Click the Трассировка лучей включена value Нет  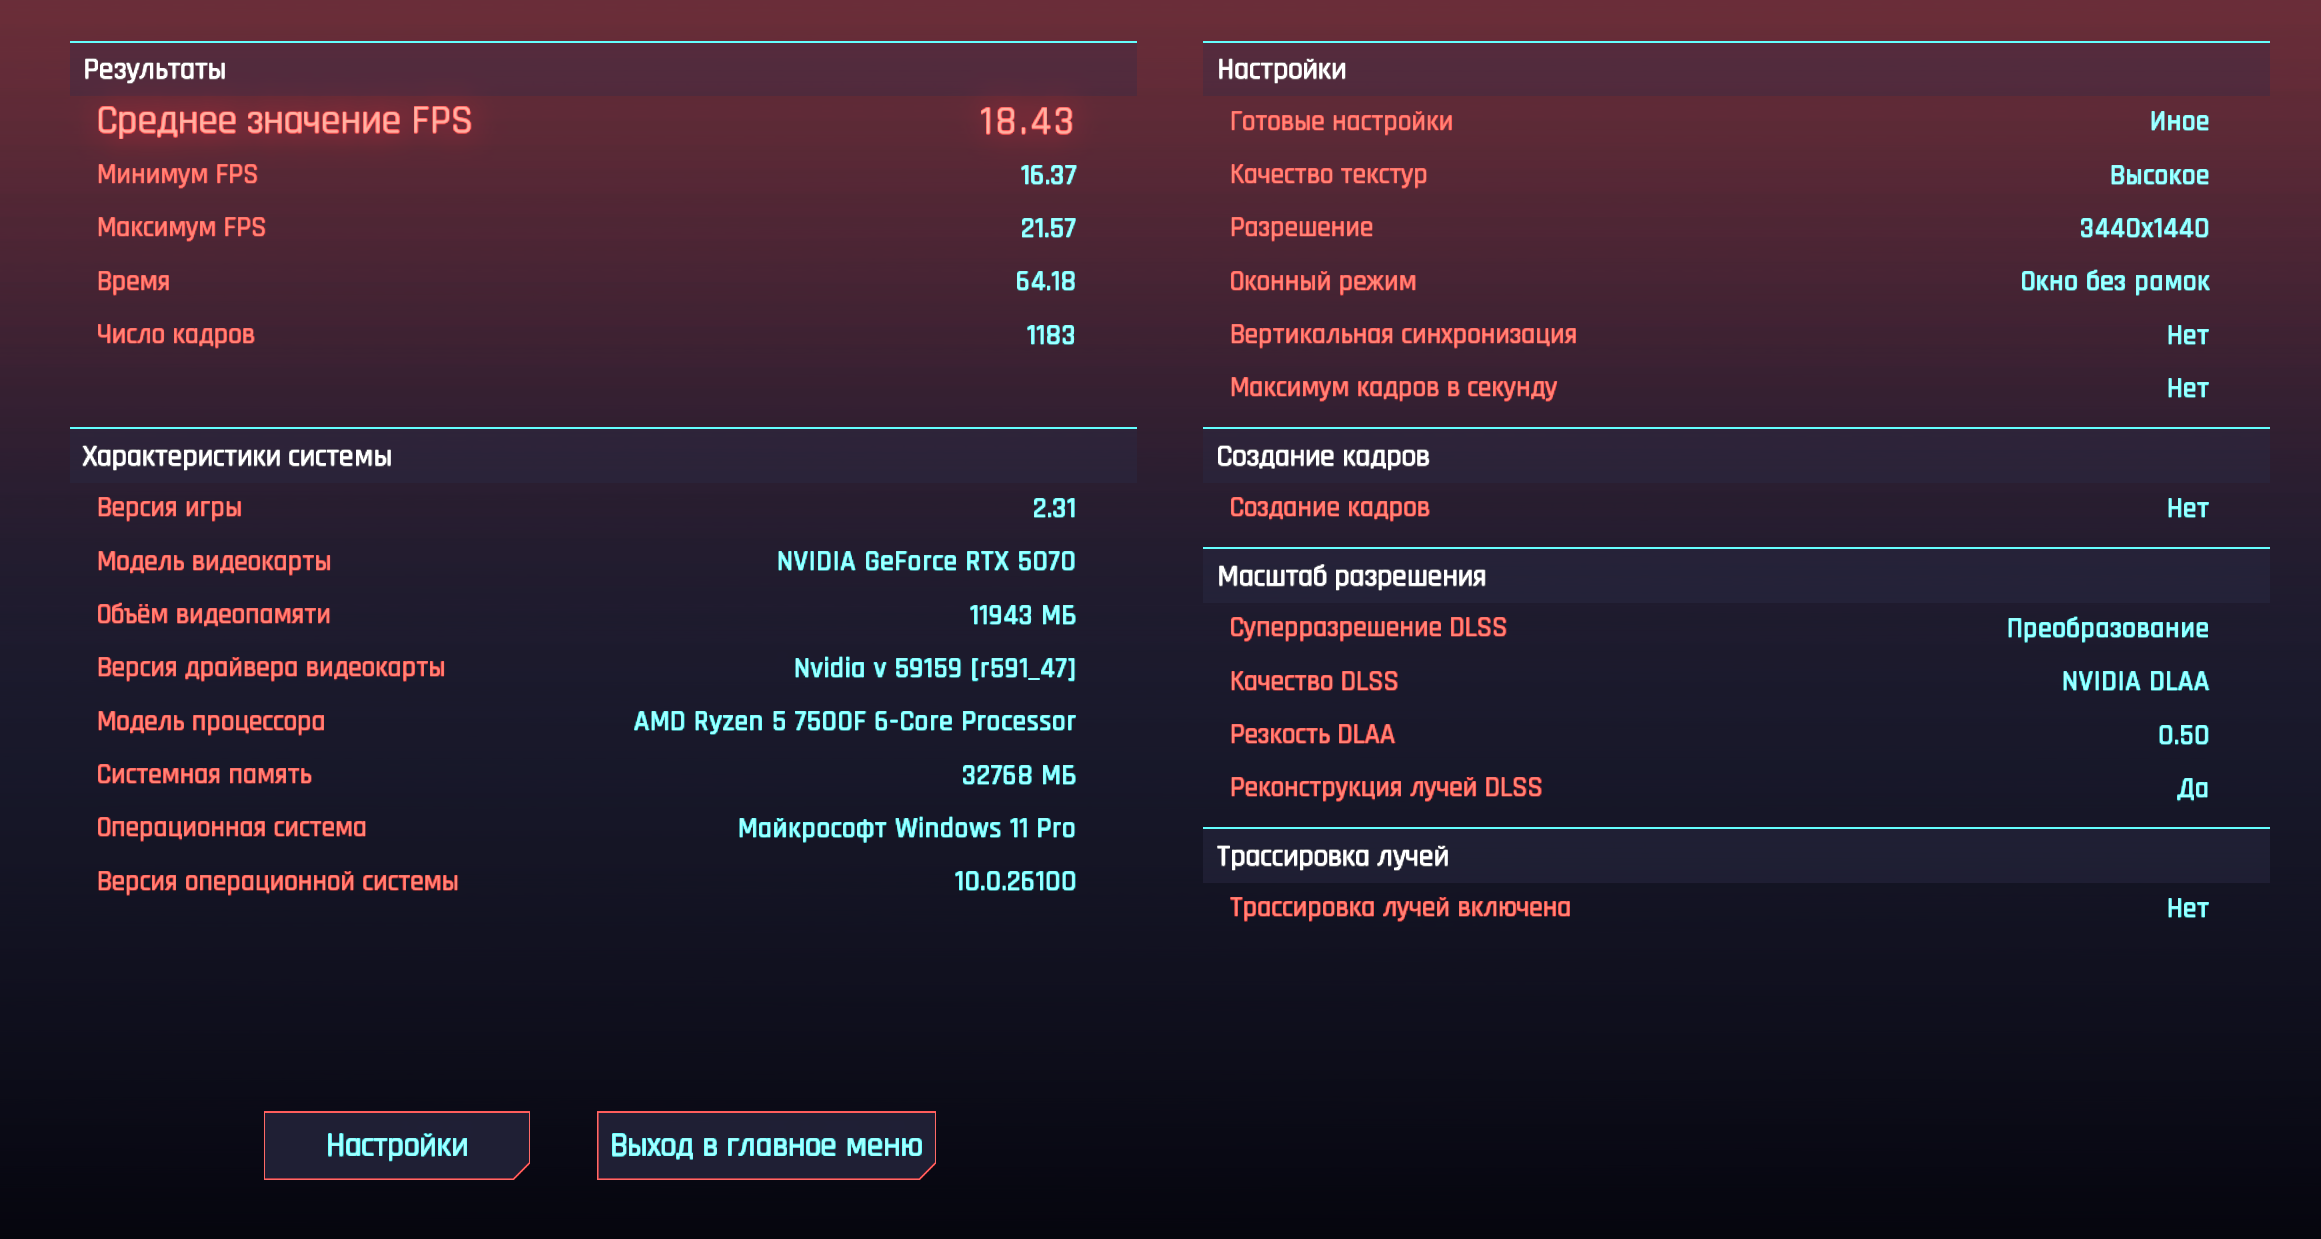point(2187,908)
